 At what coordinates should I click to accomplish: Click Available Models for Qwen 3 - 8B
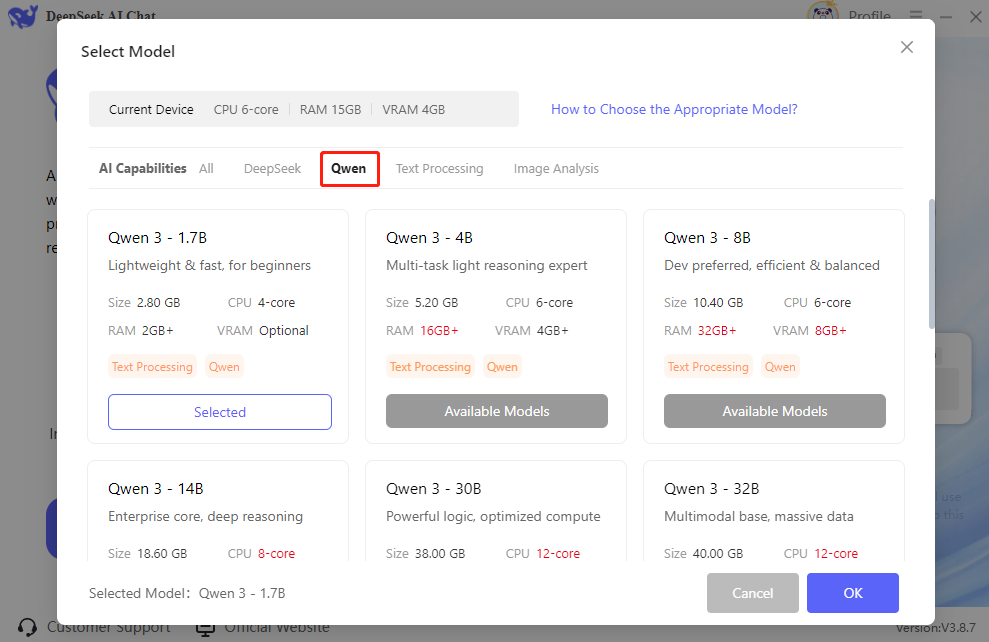pos(775,411)
